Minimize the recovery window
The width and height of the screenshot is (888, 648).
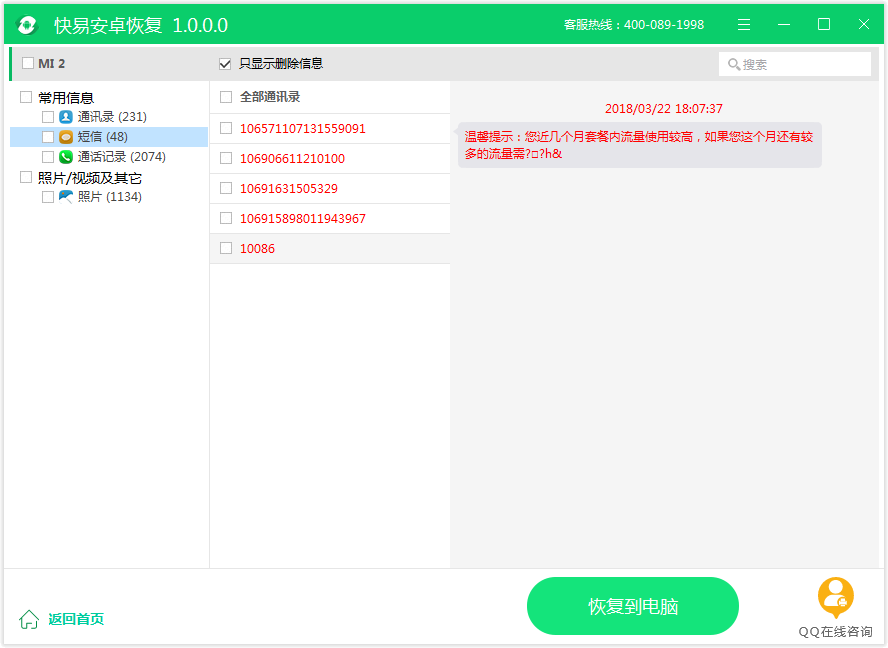pos(784,24)
